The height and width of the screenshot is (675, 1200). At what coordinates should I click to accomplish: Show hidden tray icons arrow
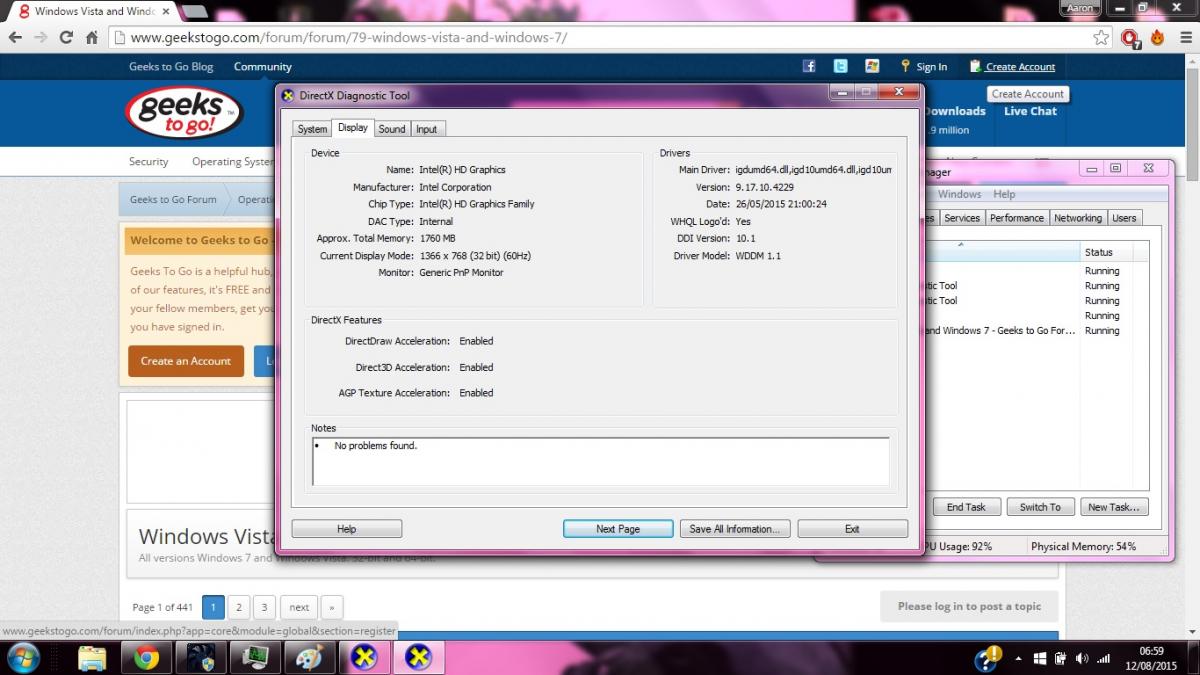click(1017, 659)
